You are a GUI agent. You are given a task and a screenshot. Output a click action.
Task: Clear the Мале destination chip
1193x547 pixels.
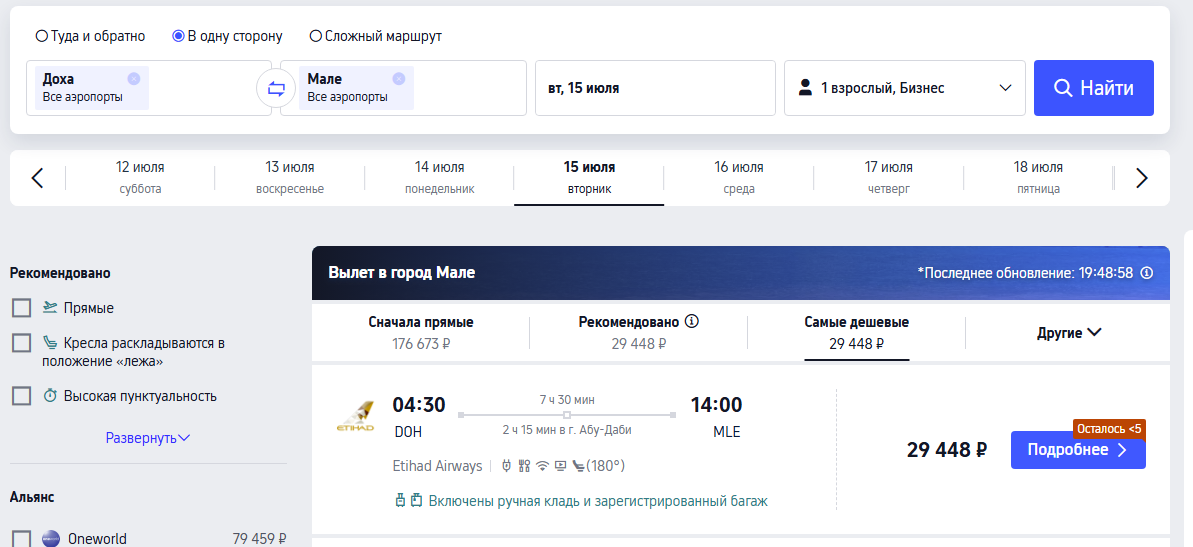(x=399, y=78)
